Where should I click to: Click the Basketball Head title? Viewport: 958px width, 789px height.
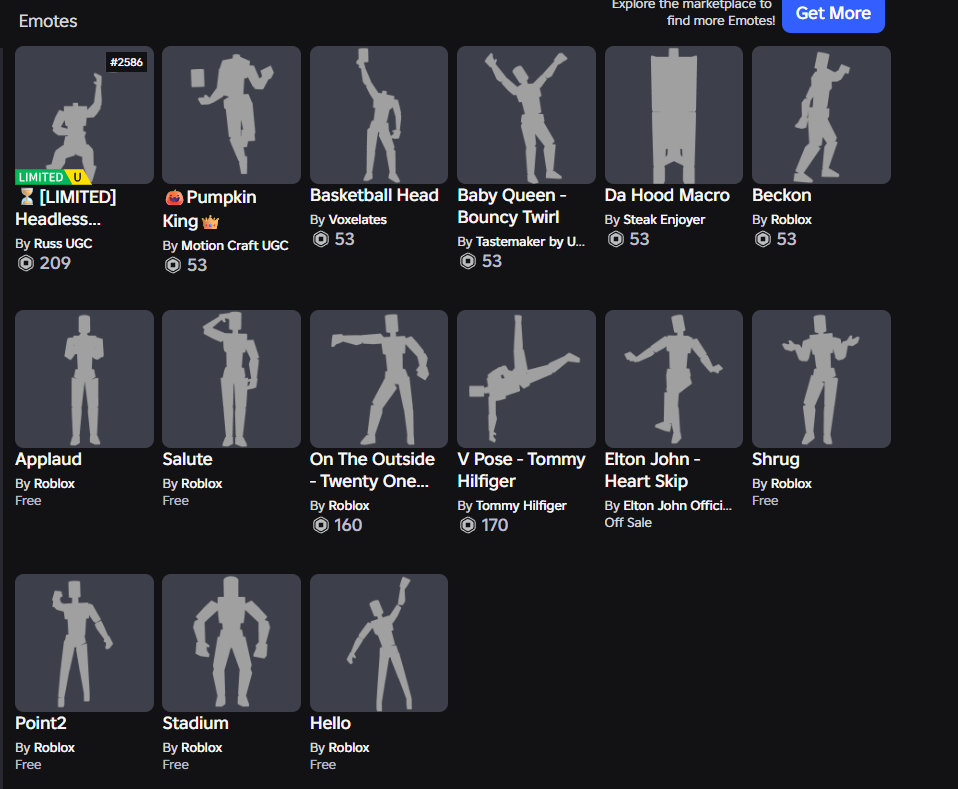[375, 195]
